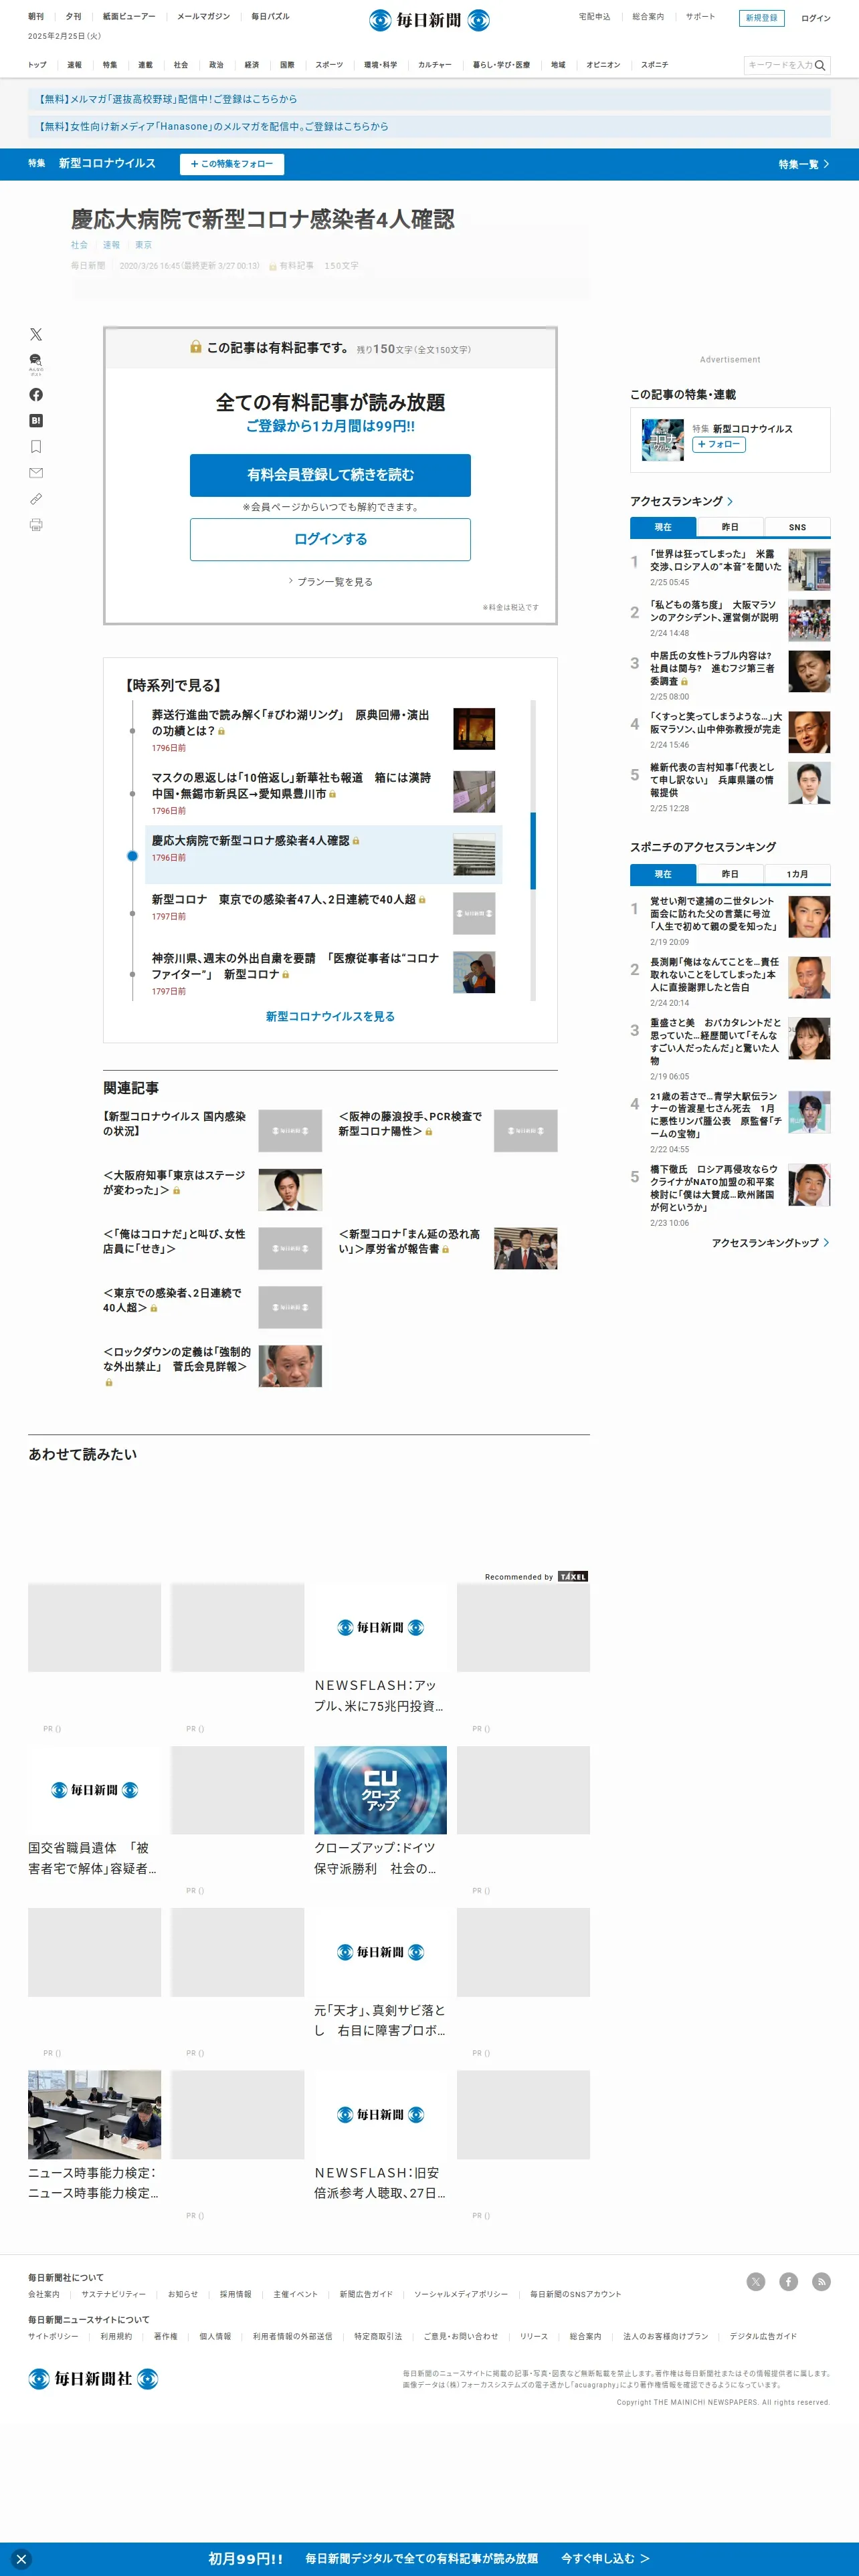Select 現在 tab in Sponichi ranking
This screenshot has width=859, height=2576.
click(x=663, y=874)
